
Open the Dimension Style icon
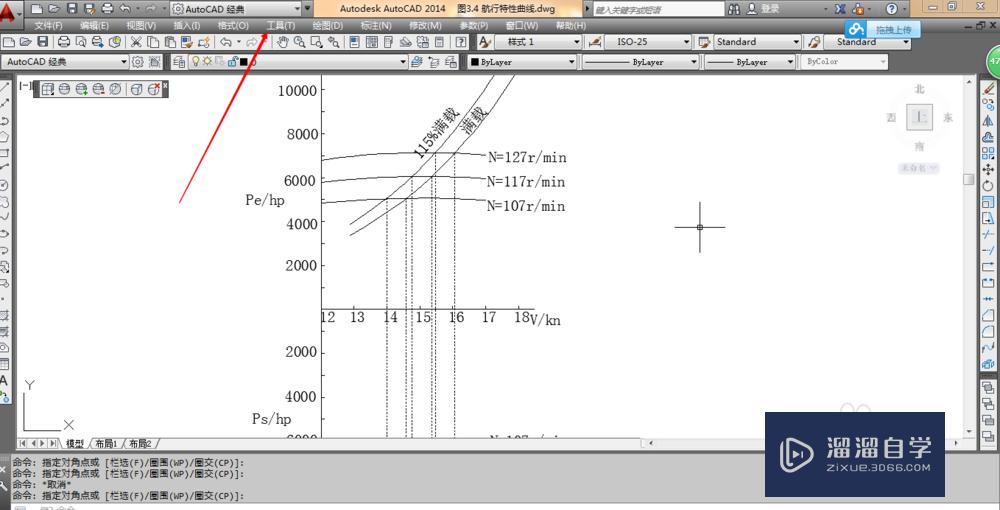(594, 42)
